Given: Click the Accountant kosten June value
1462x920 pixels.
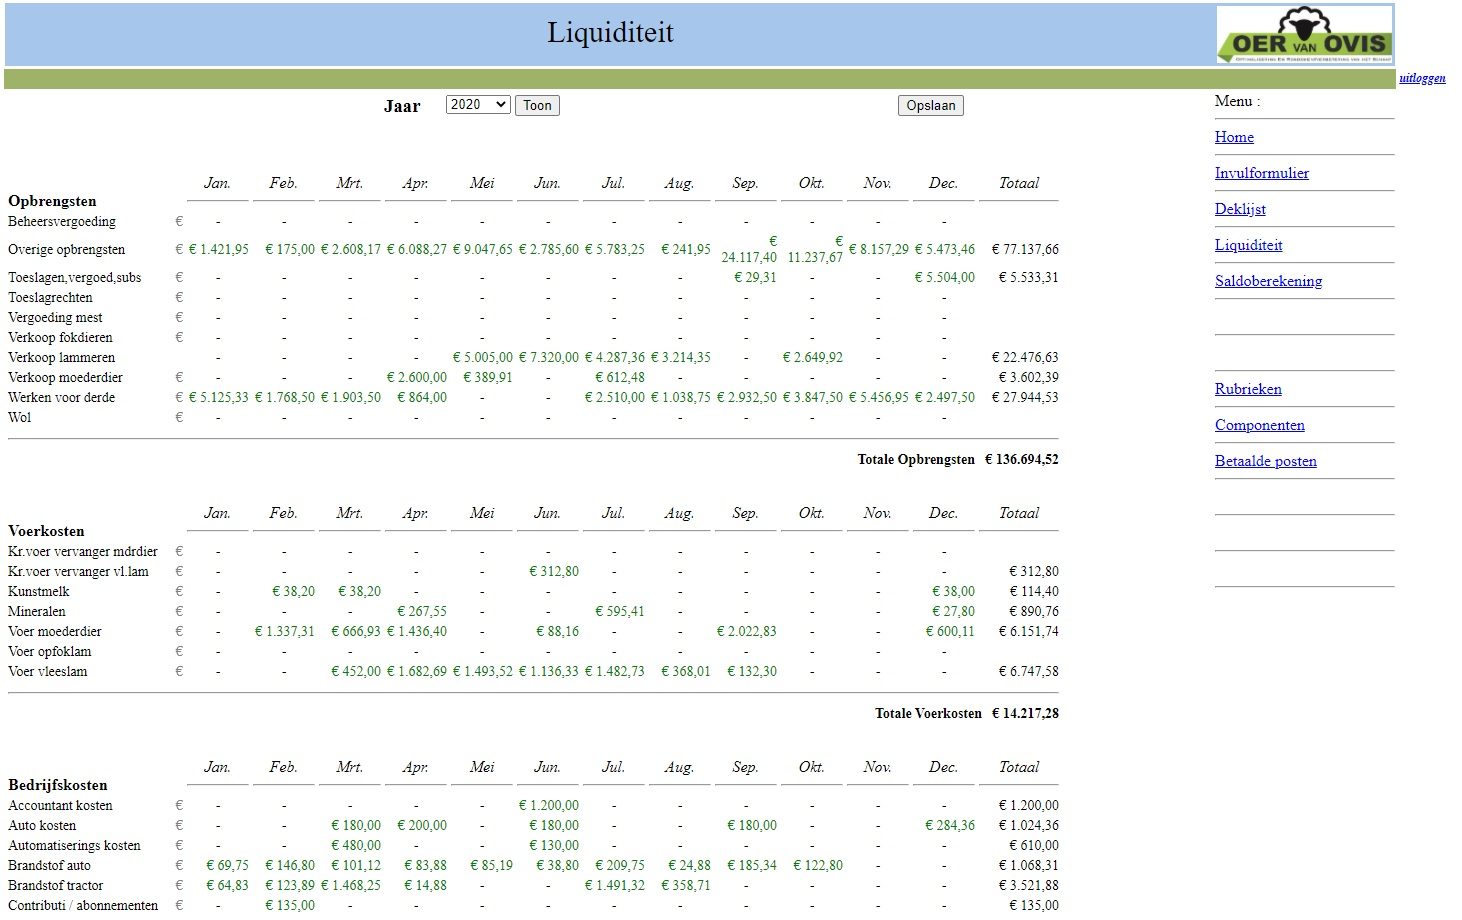Looking at the screenshot, I should (x=549, y=806).
